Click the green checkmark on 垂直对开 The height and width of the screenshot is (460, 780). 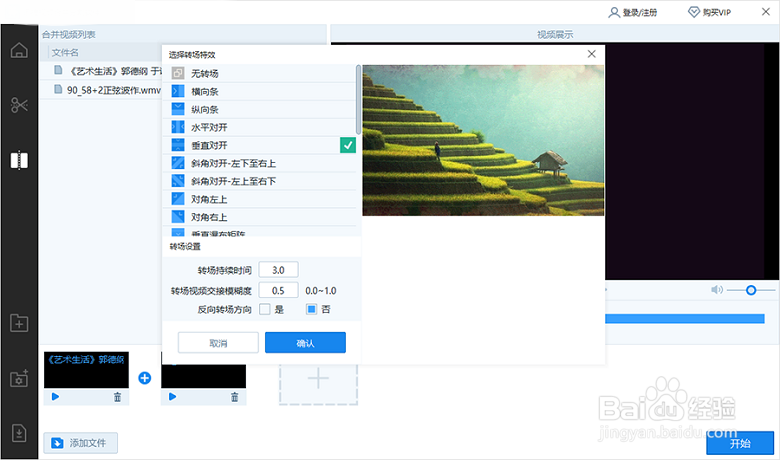click(x=348, y=145)
